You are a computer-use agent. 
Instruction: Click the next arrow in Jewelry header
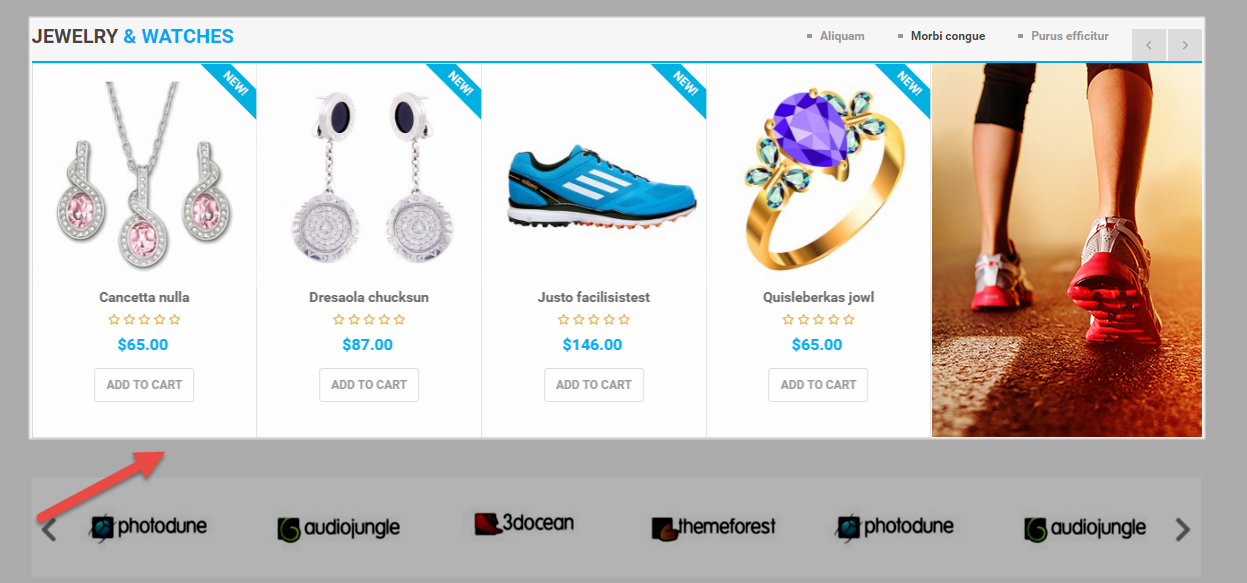(1185, 45)
